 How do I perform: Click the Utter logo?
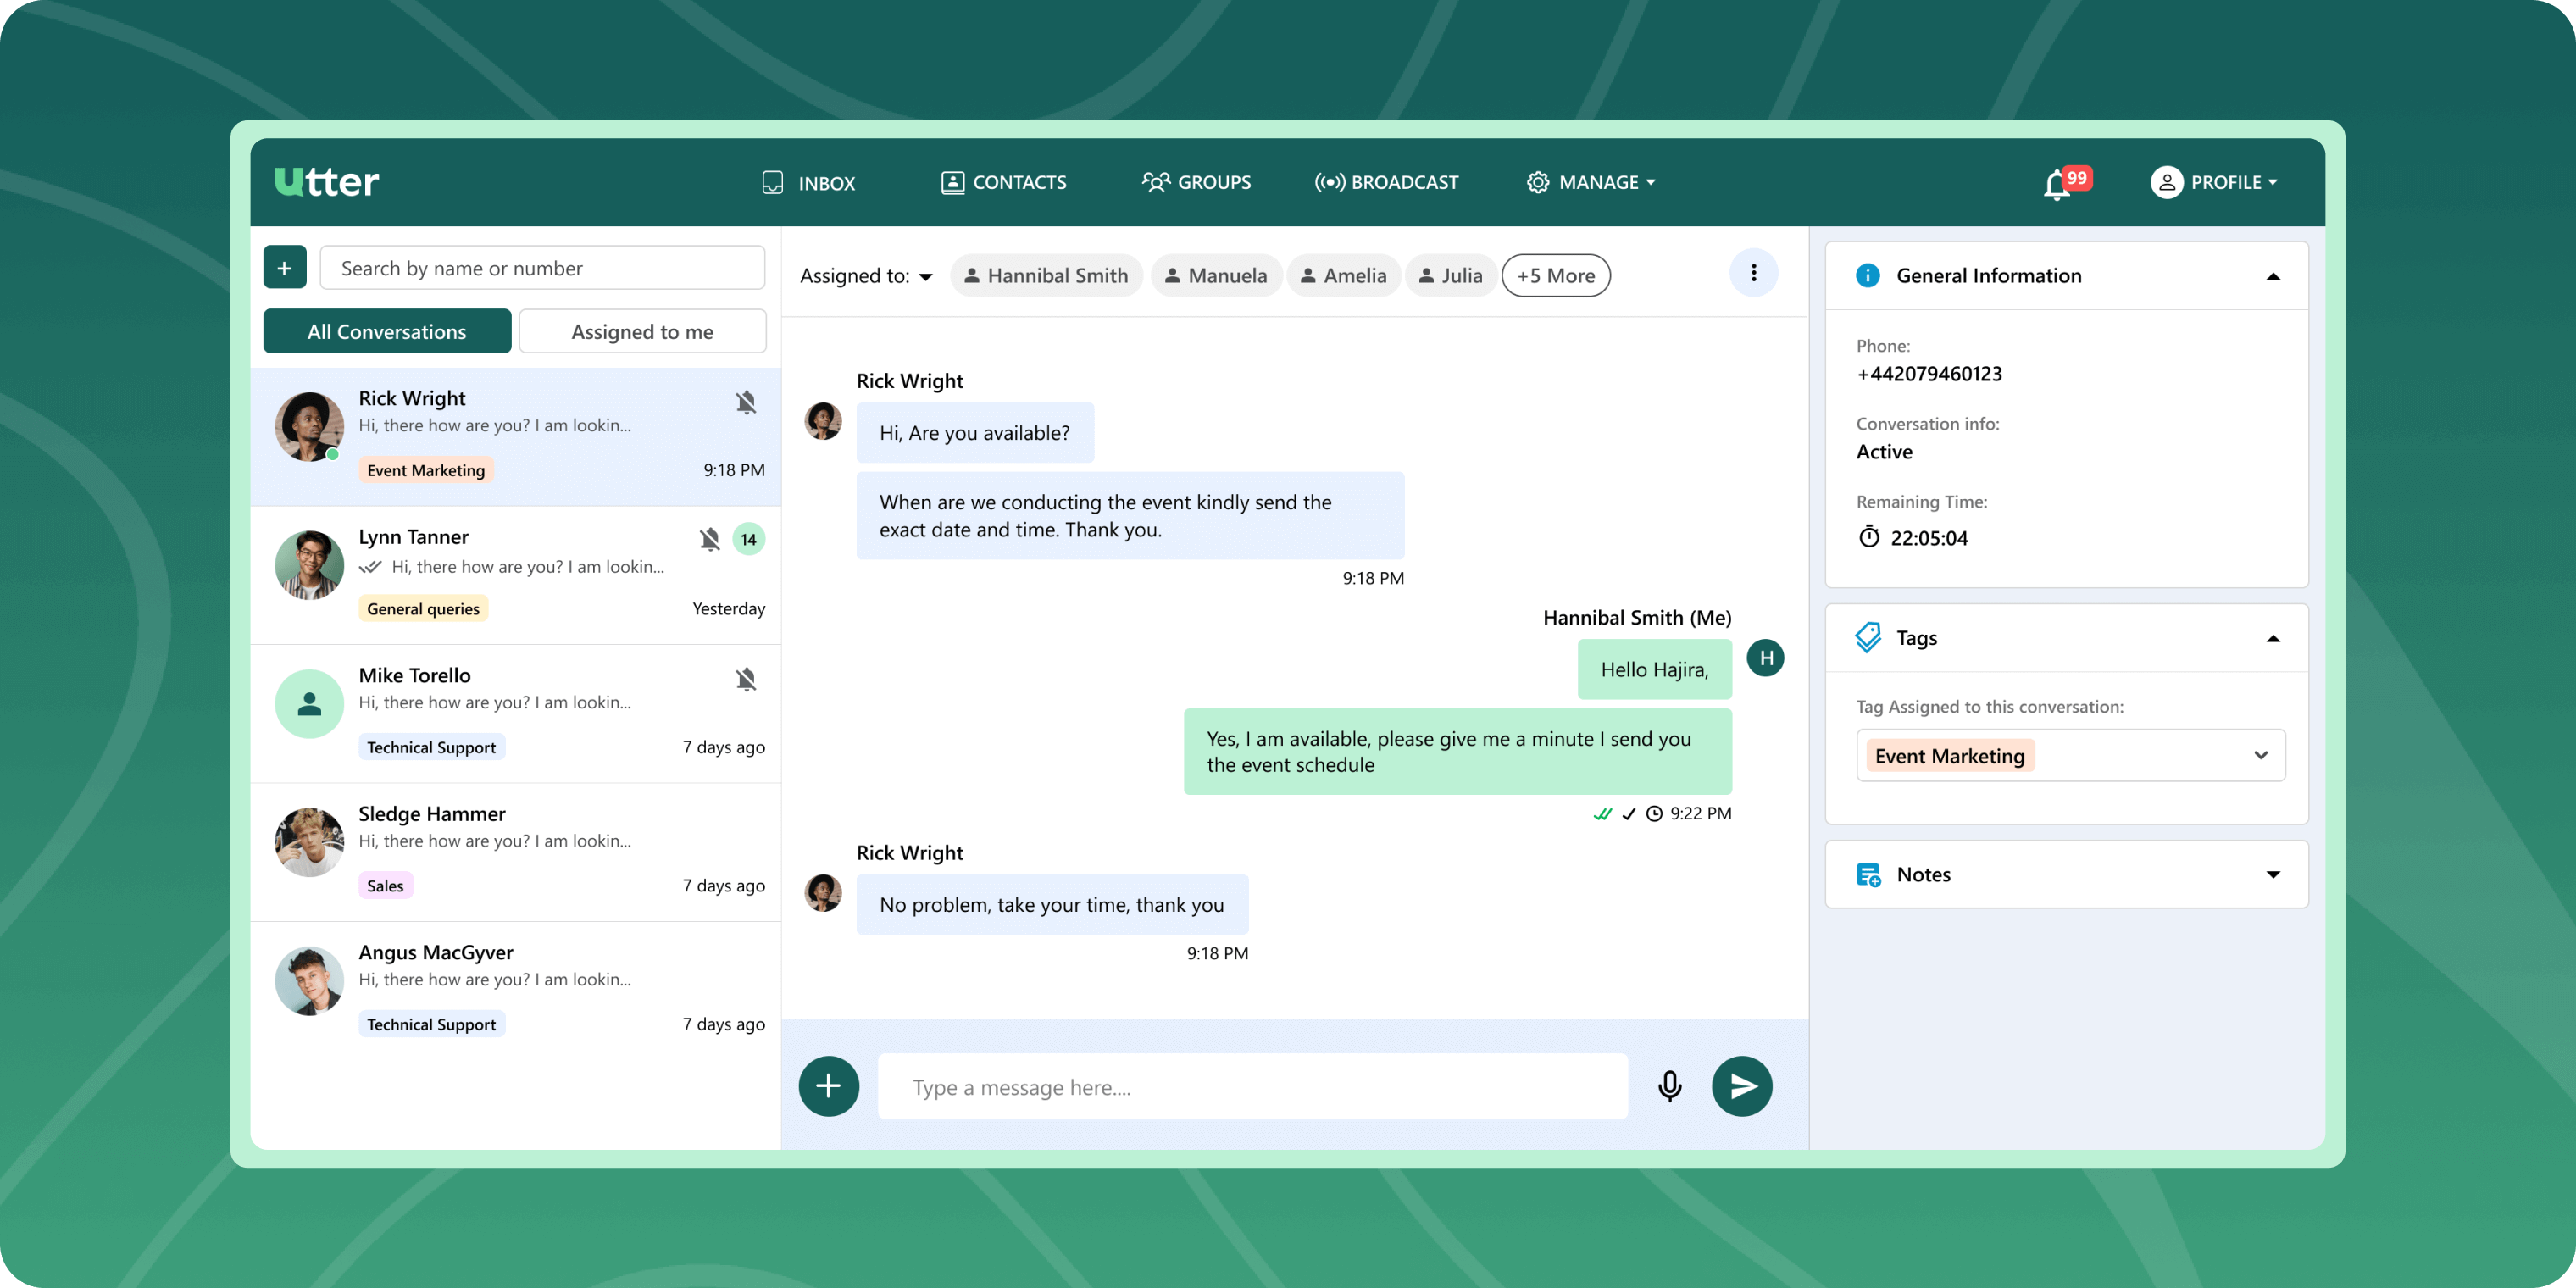(327, 182)
